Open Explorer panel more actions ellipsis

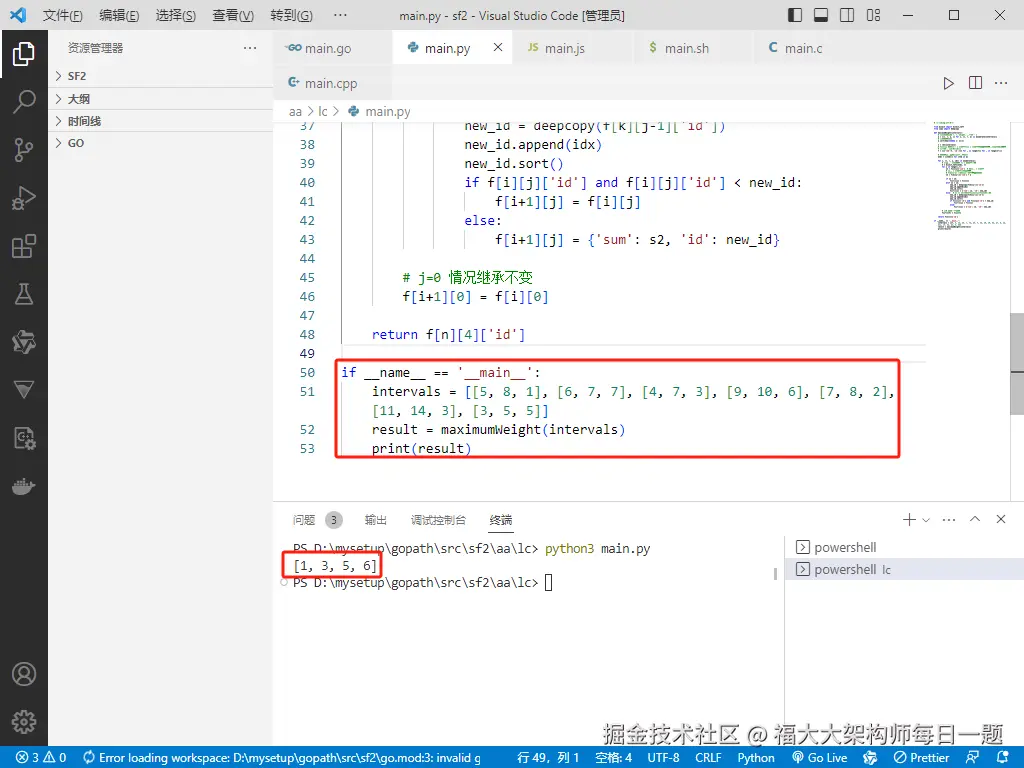tap(249, 48)
